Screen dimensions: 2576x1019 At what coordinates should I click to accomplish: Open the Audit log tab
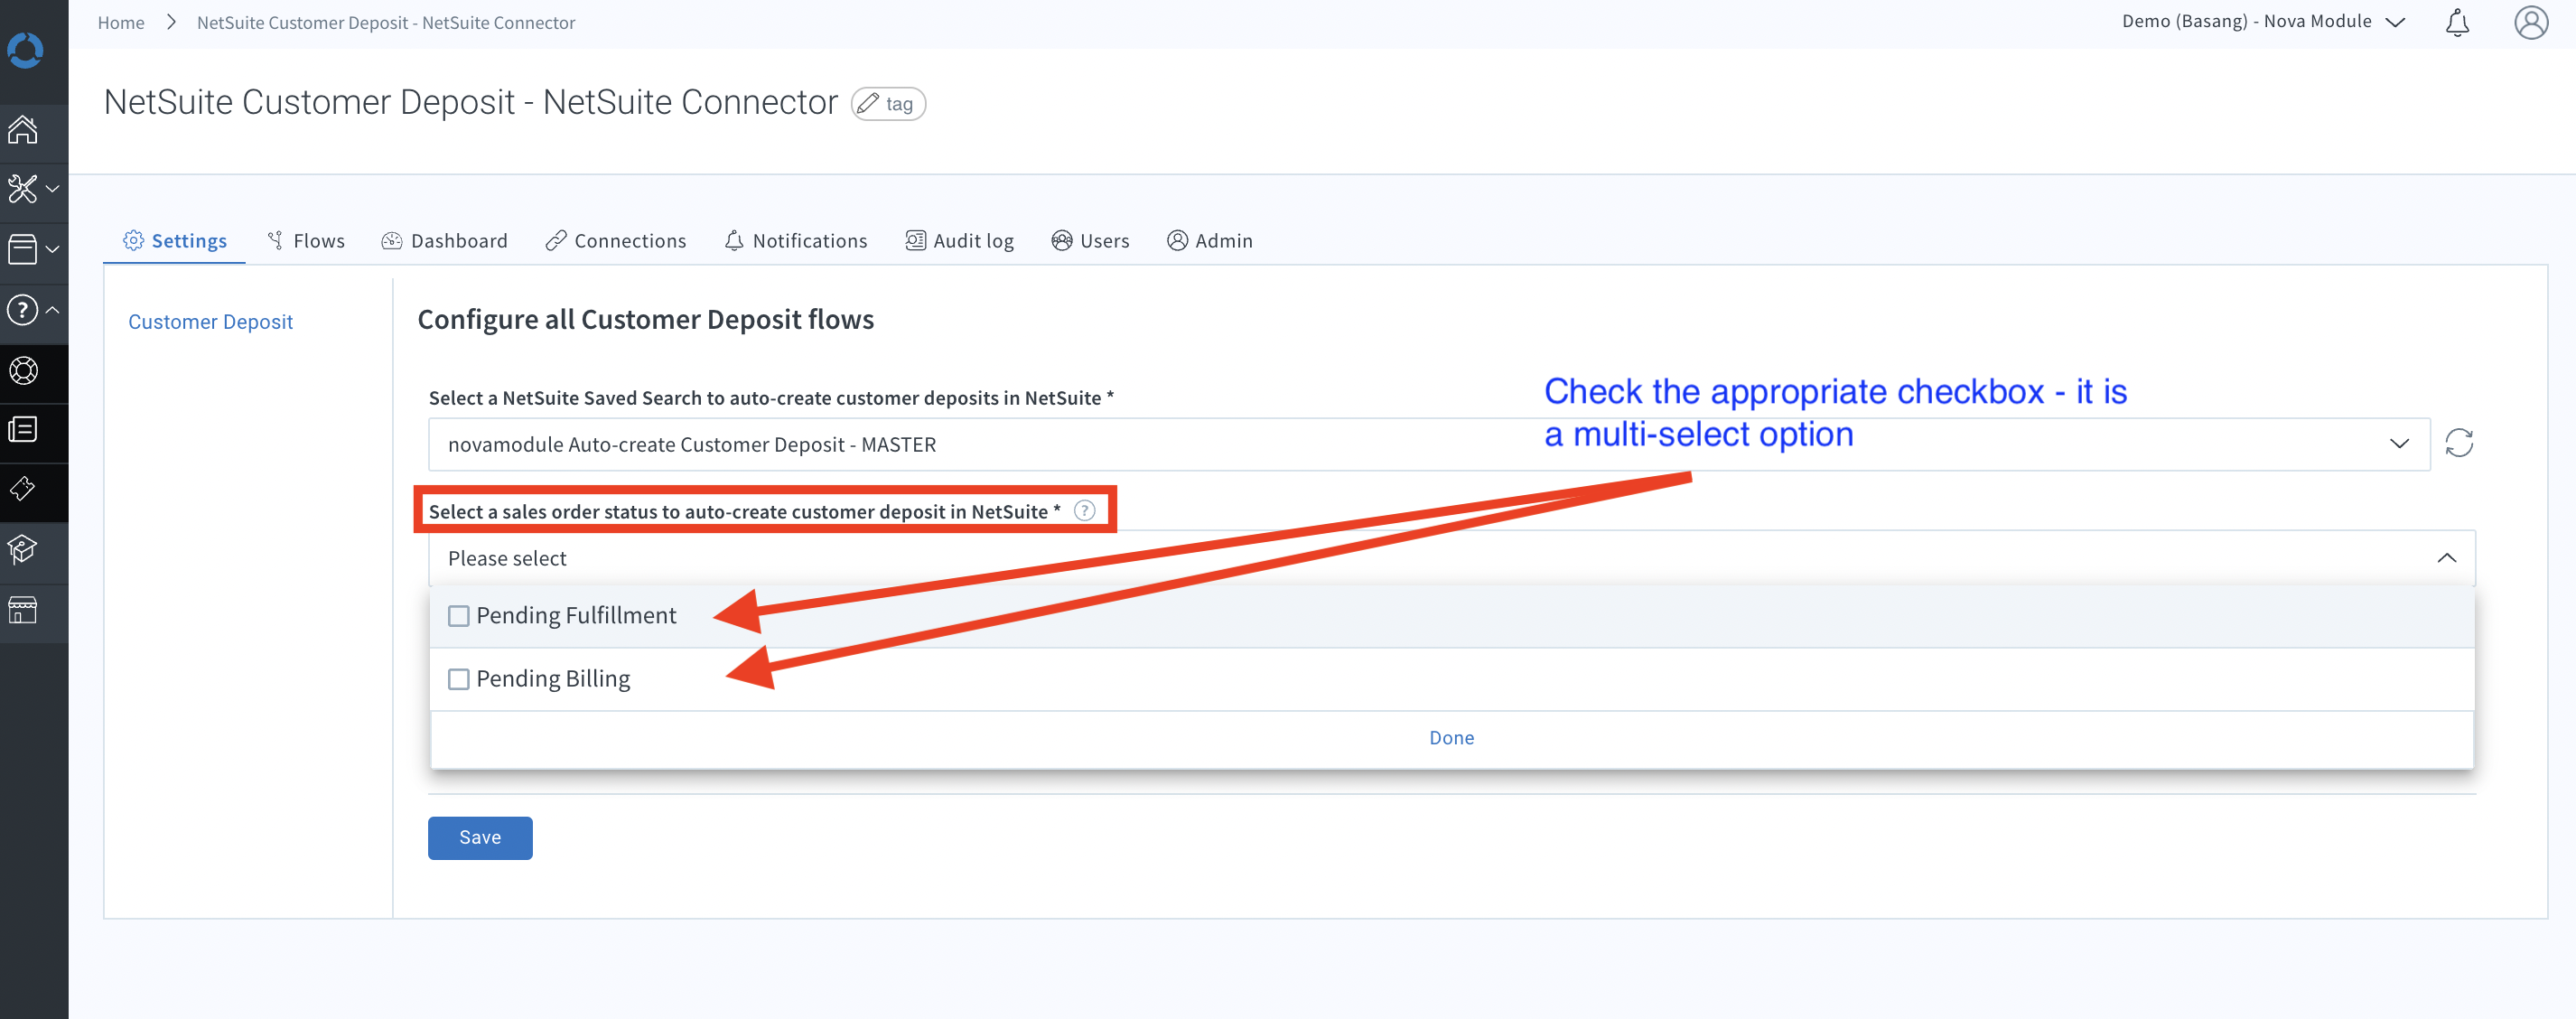point(960,241)
